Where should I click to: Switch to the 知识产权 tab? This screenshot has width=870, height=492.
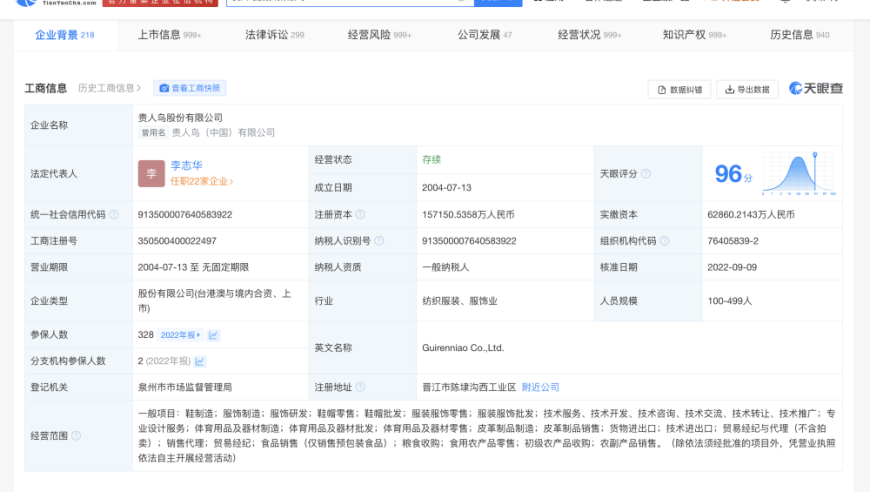694,35
